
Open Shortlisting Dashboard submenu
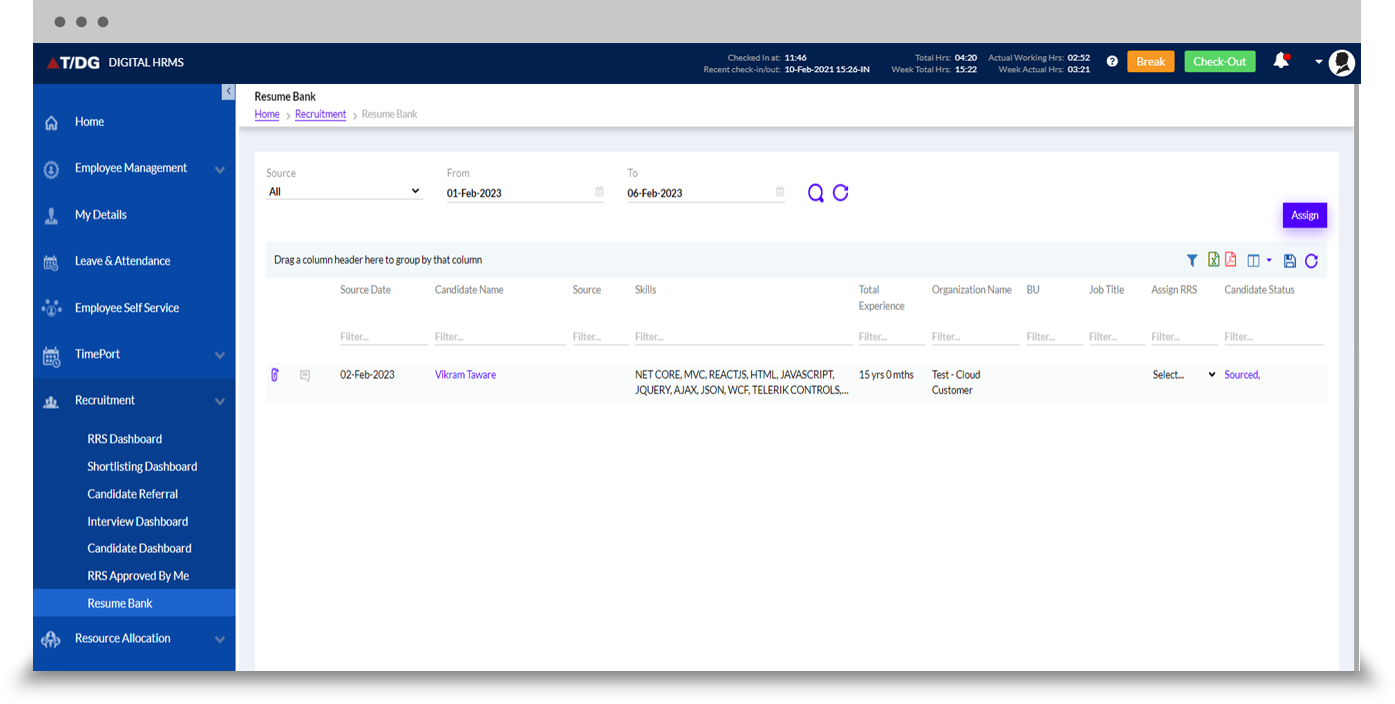pyautogui.click(x=142, y=467)
